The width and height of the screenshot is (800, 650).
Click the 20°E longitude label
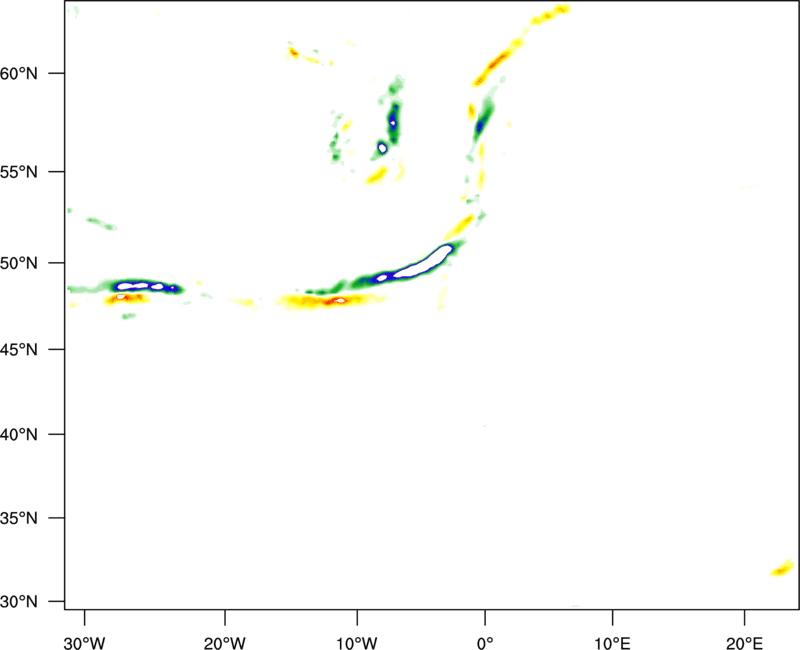click(x=744, y=643)
